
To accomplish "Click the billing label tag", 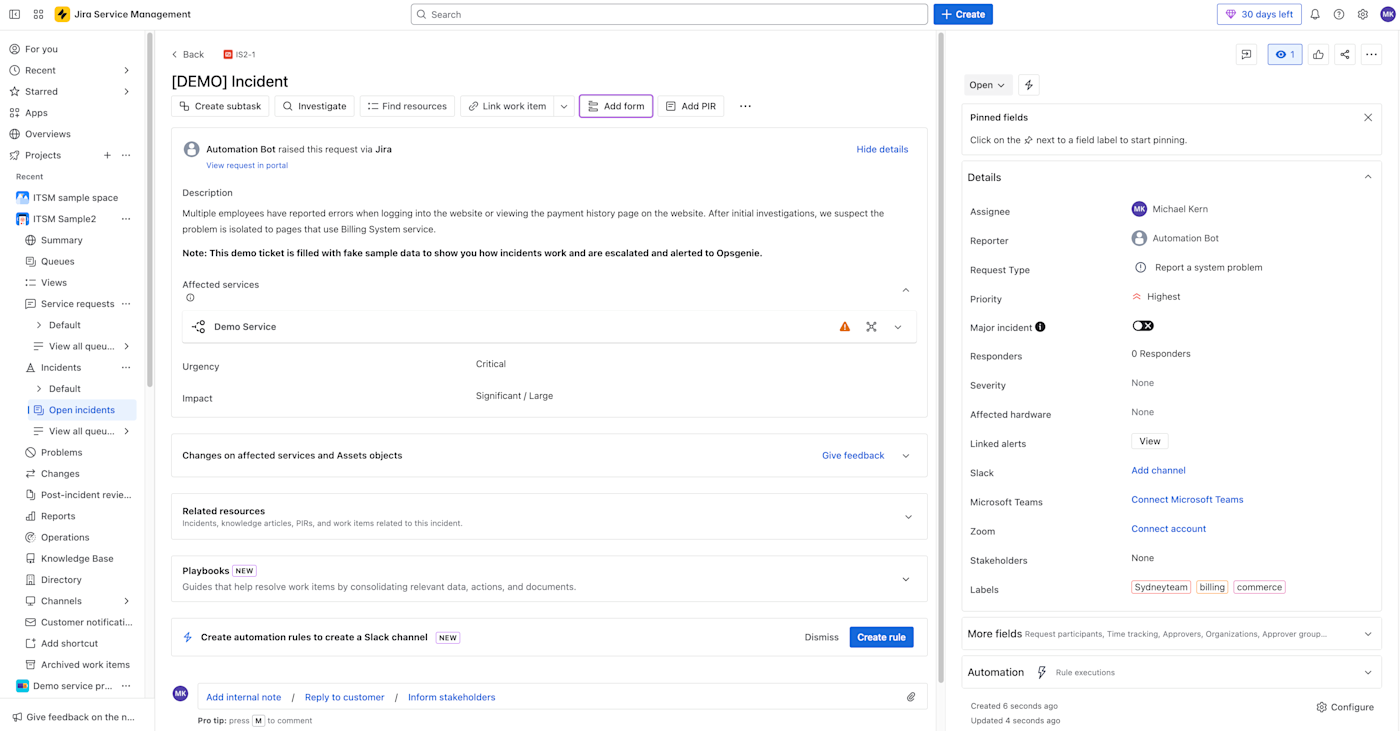I will click(1212, 587).
